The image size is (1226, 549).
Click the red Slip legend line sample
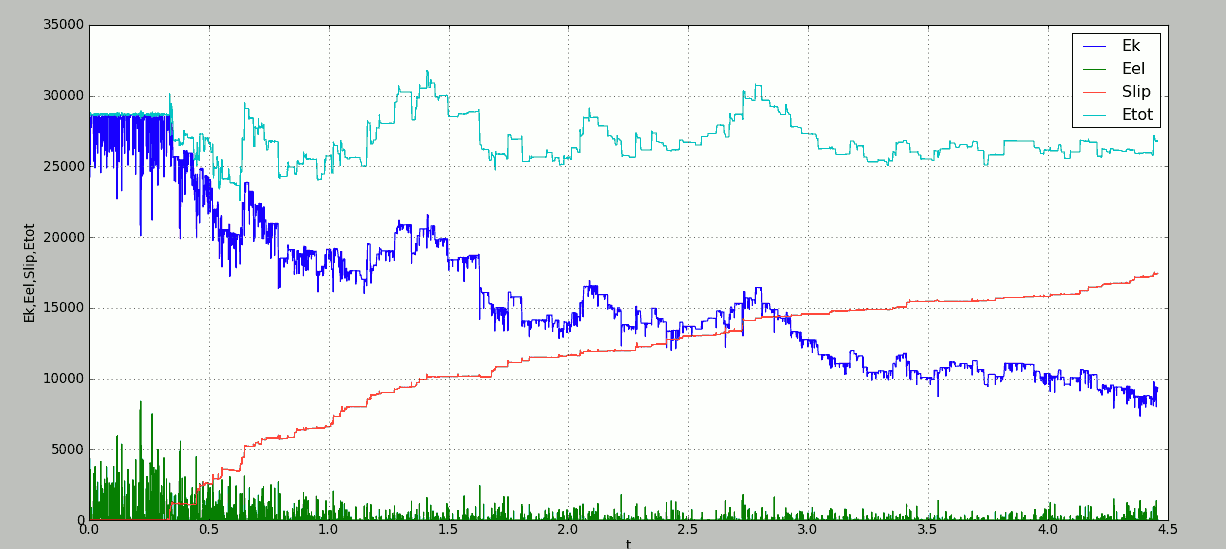click(x=1095, y=92)
